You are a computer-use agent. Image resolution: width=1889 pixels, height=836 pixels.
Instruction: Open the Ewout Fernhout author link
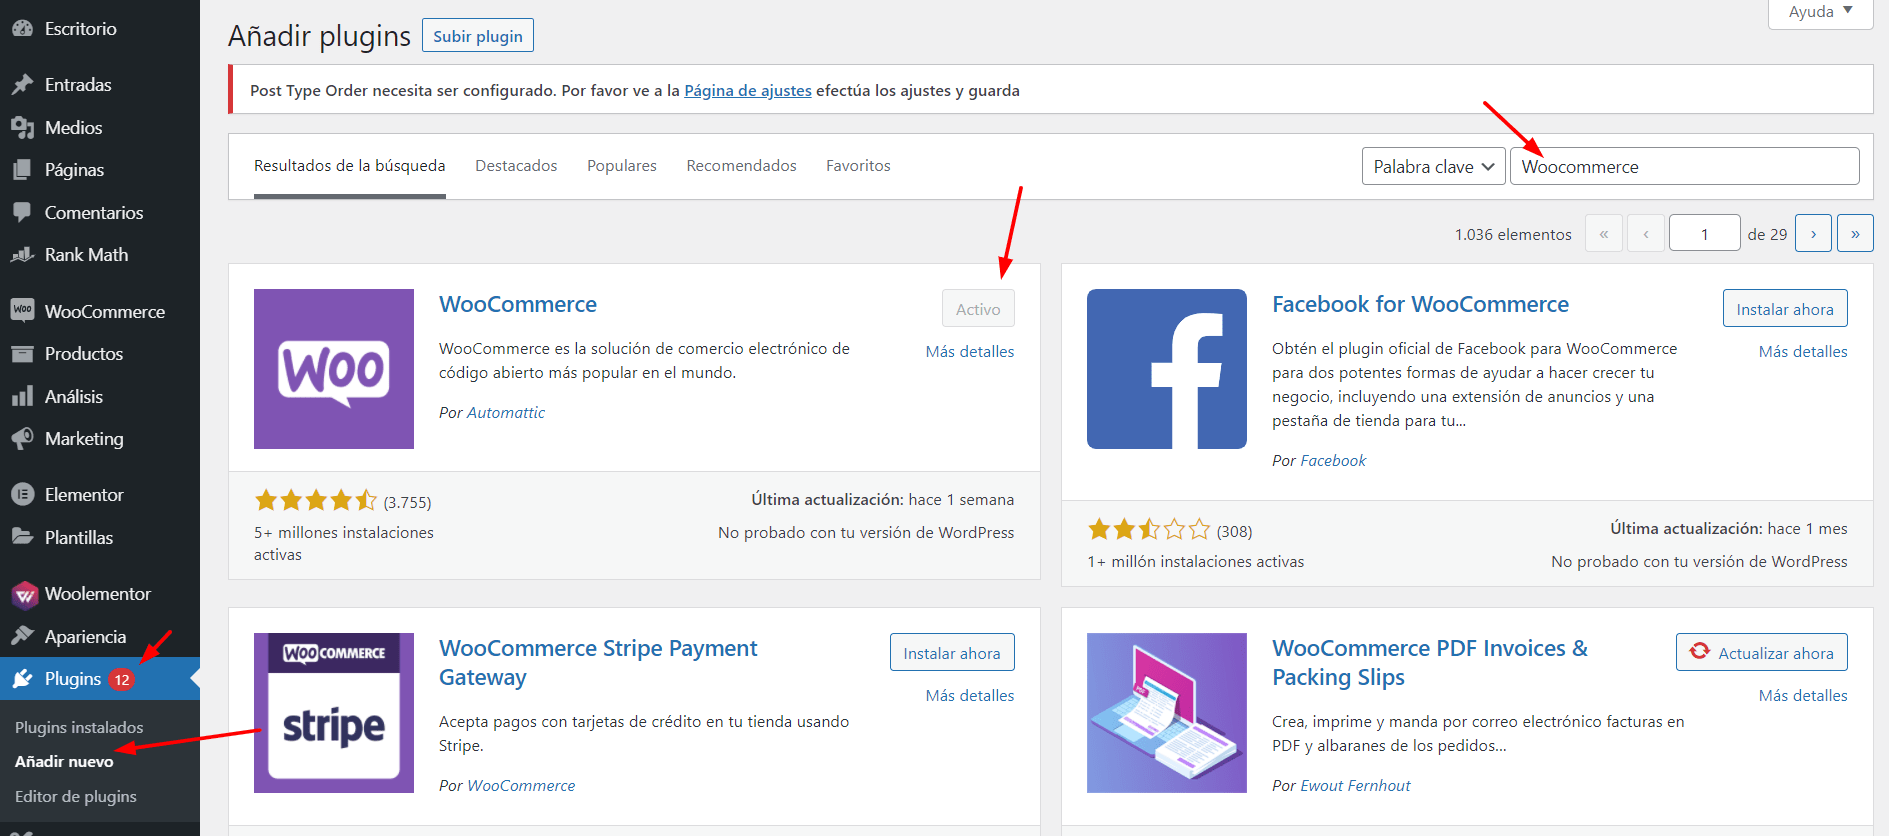click(1355, 786)
